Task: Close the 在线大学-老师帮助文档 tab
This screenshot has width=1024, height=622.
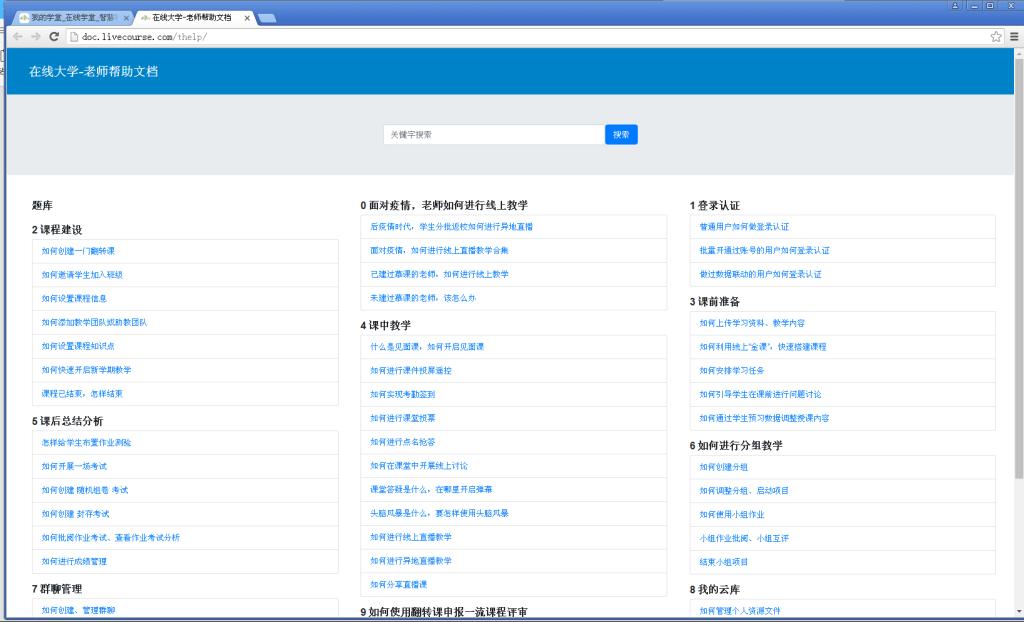Action: 247,18
